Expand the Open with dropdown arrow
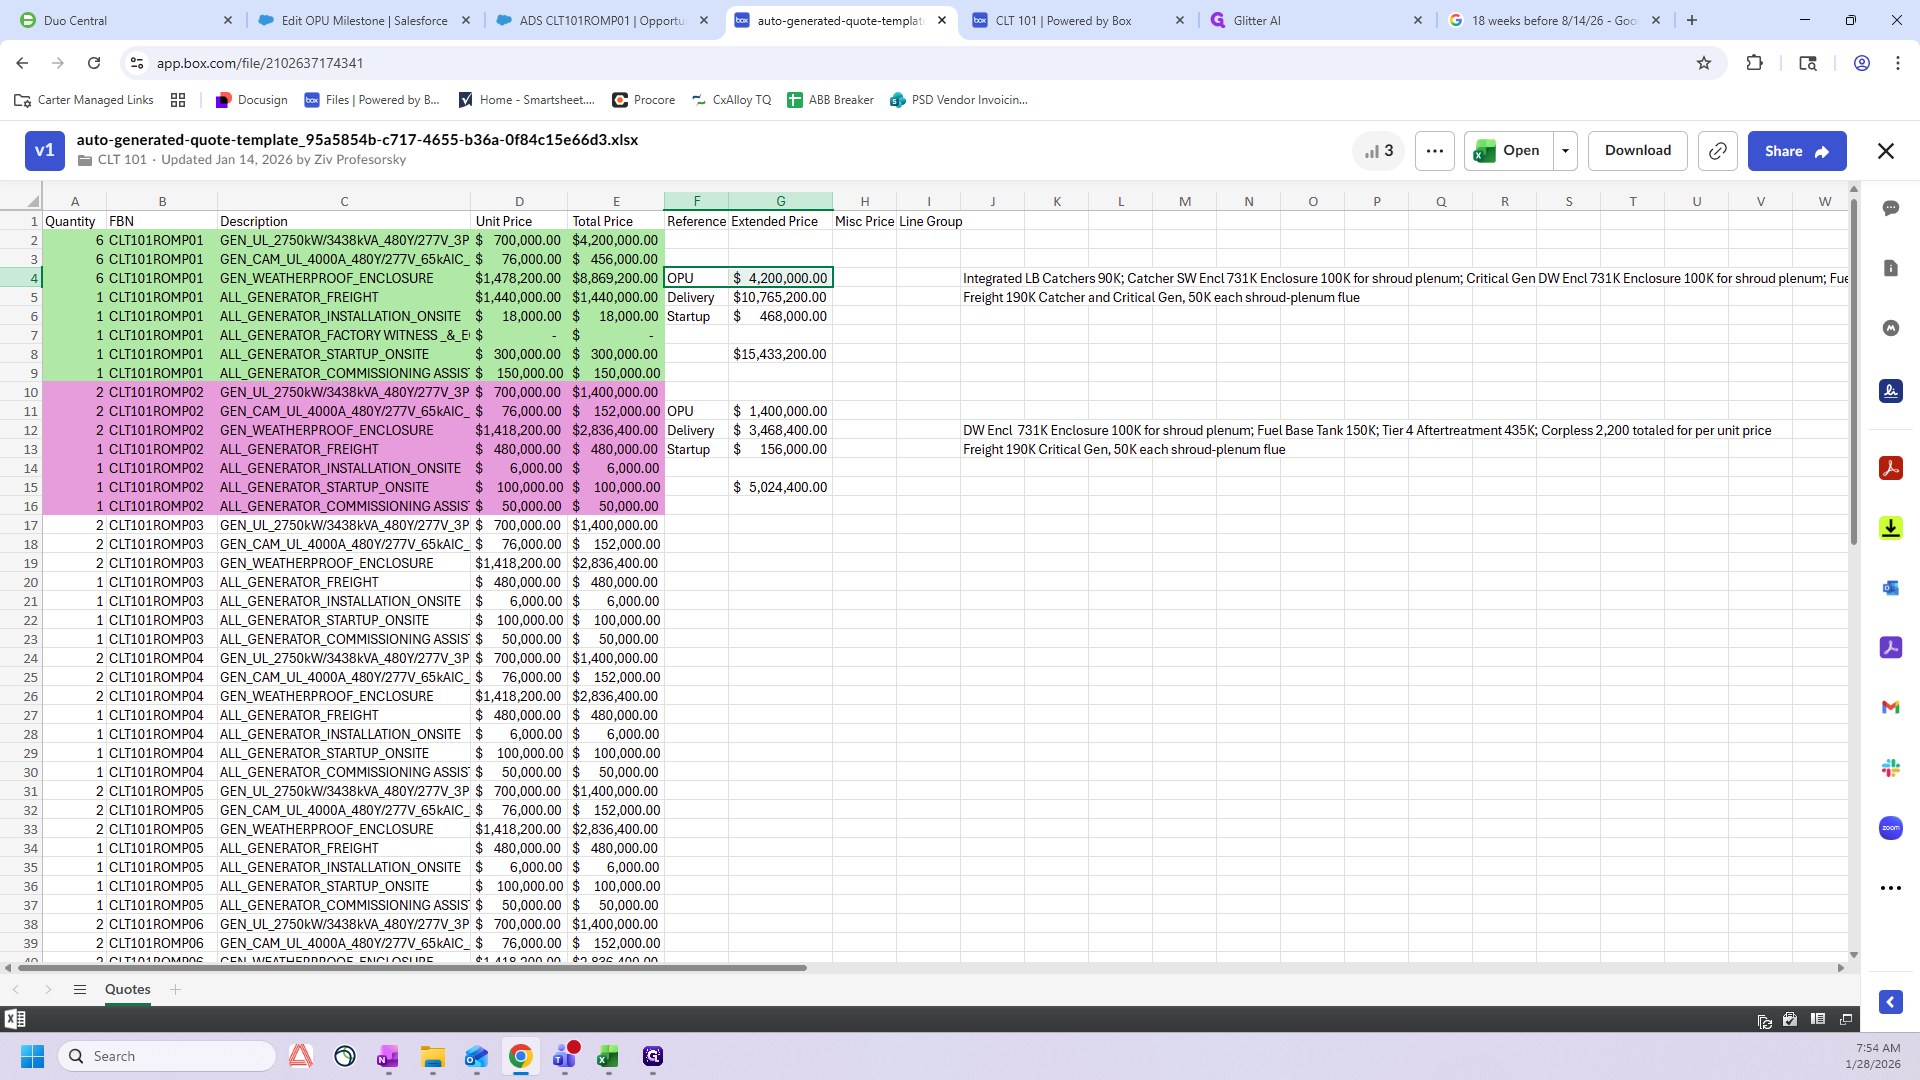 [x=1565, y=151]
